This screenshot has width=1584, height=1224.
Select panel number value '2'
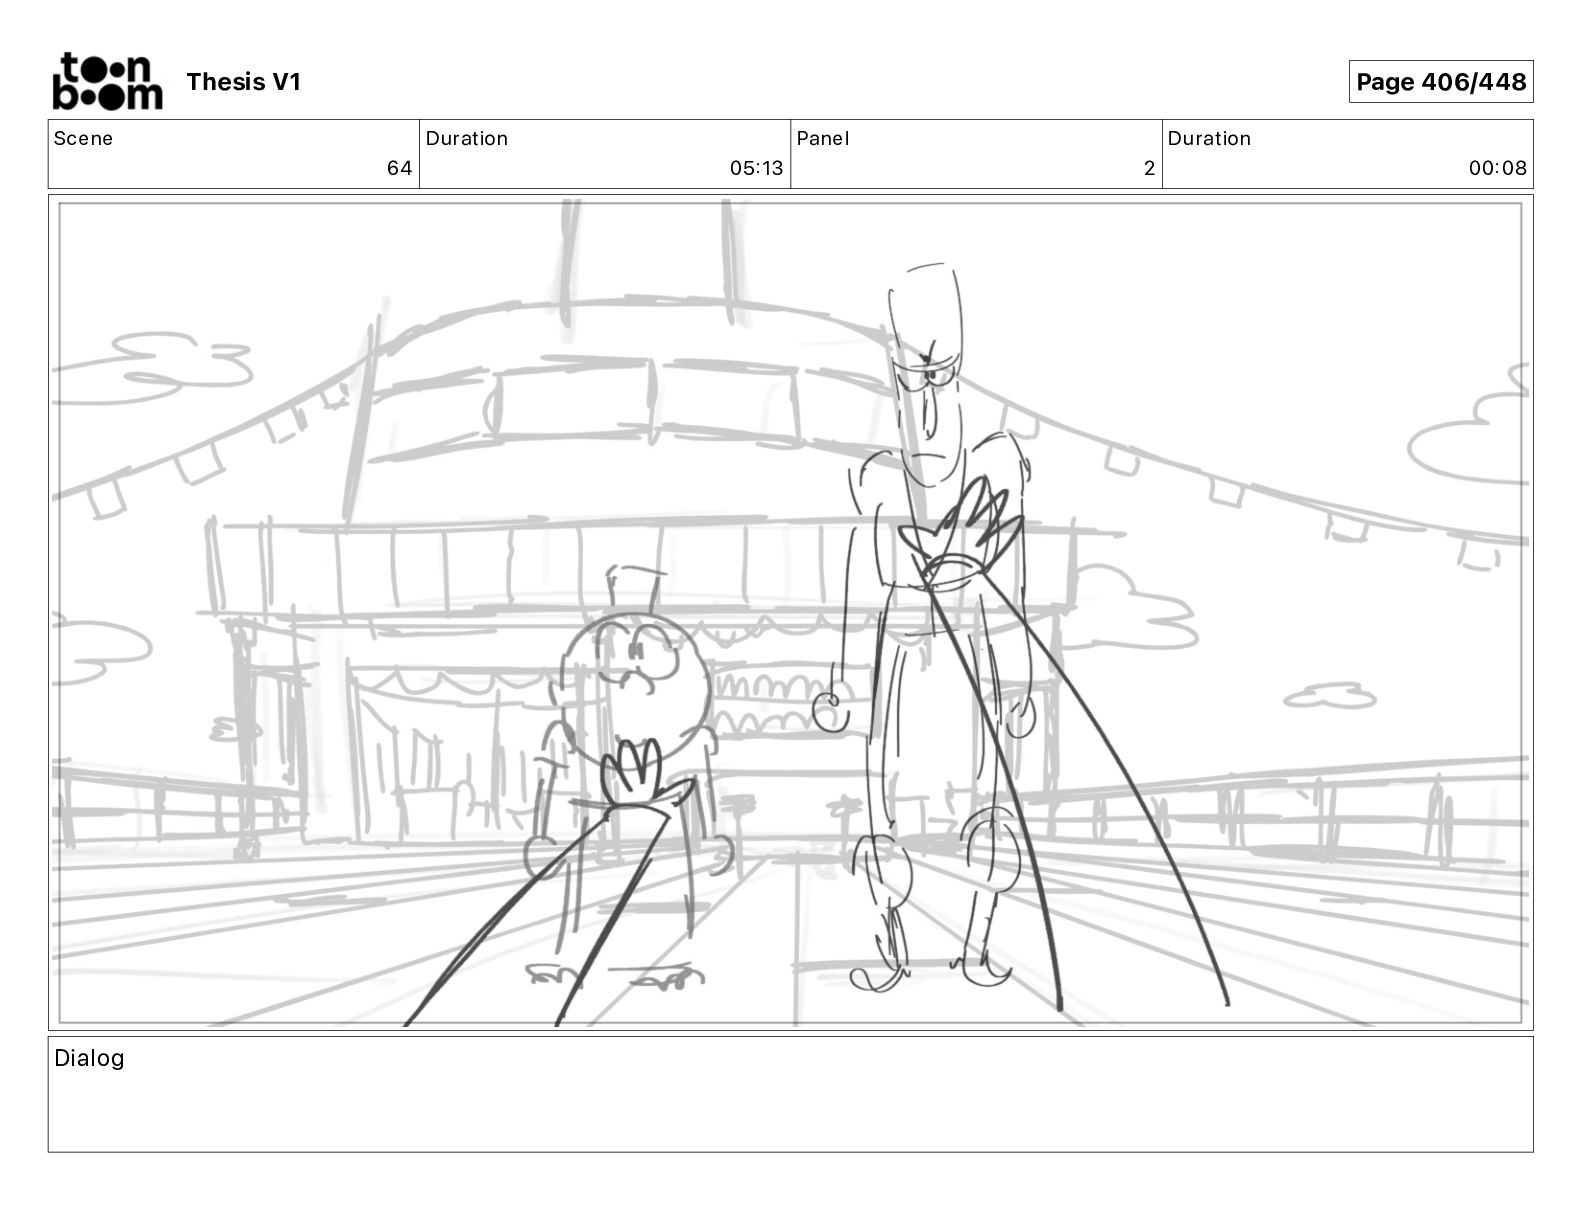pos(1149,168)
